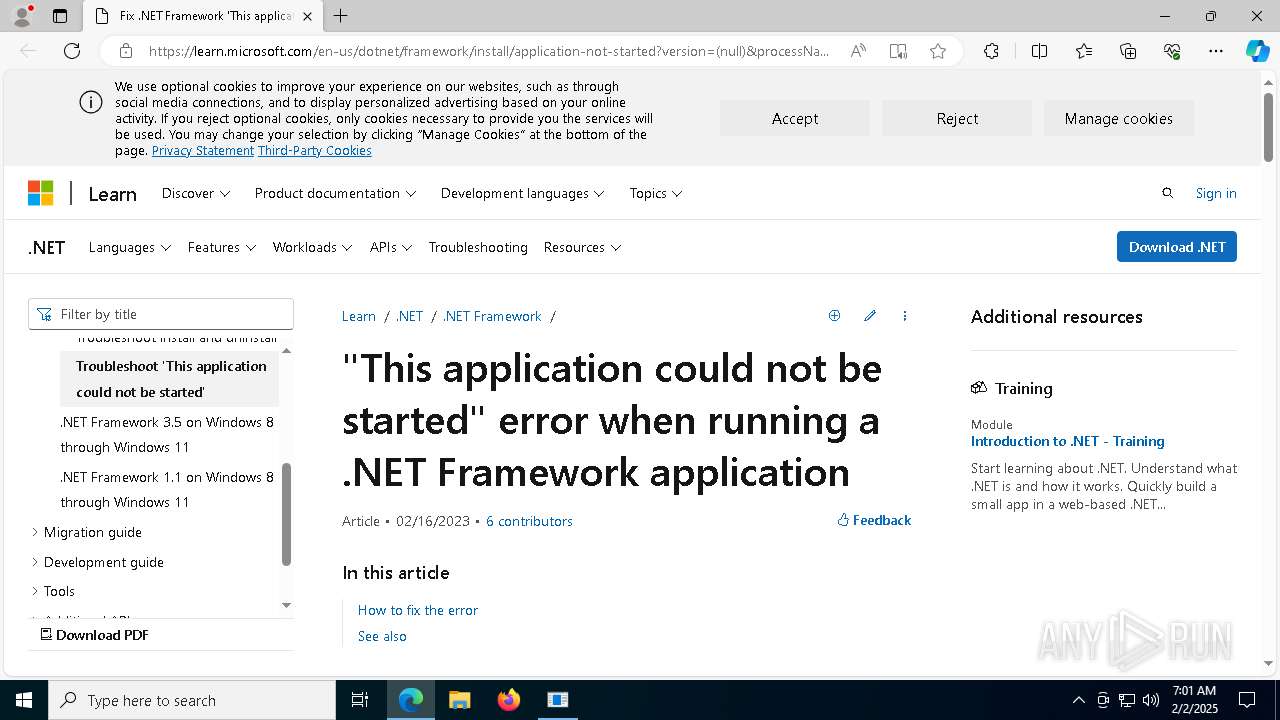This screenshot has height=720, width=1280.
Task: Open the .NET section home
Action: point(46,247)
